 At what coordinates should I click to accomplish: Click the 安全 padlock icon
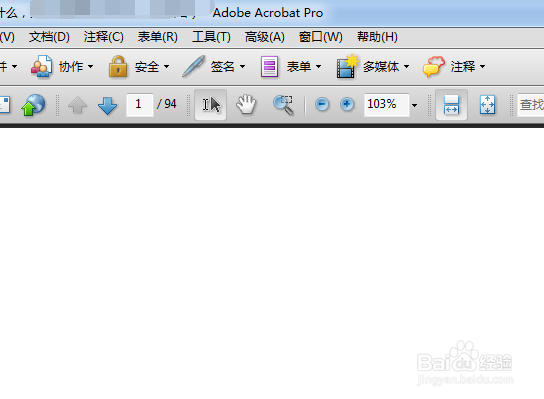pos(118,66)
